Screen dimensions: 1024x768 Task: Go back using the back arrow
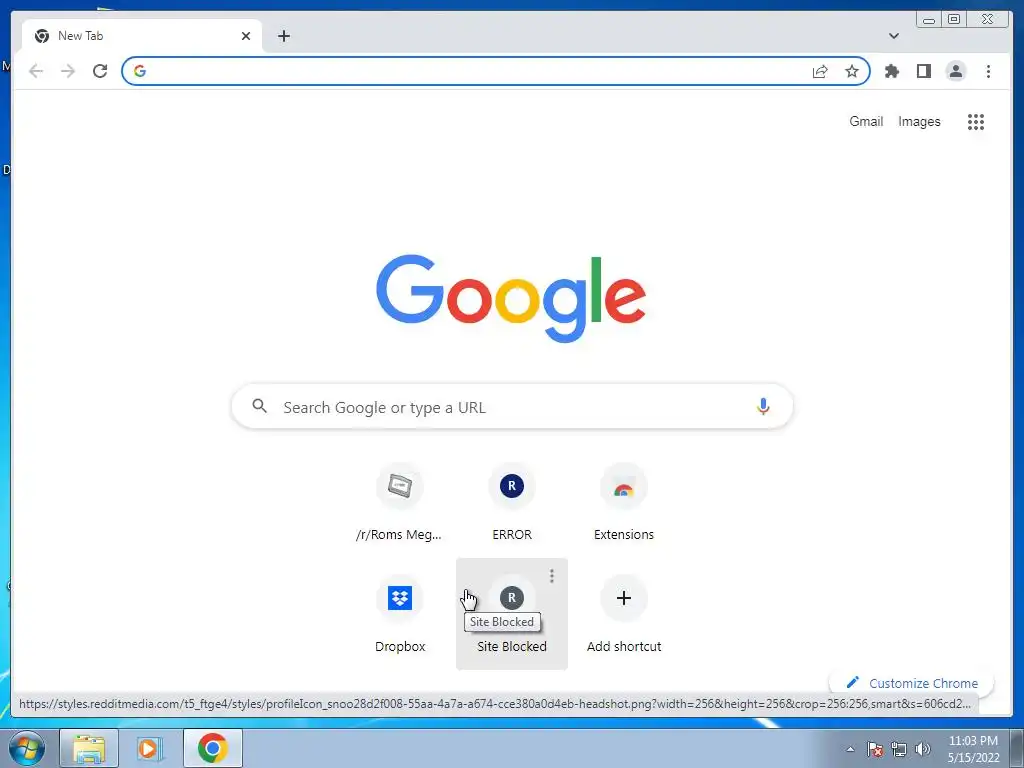point(36,71)
